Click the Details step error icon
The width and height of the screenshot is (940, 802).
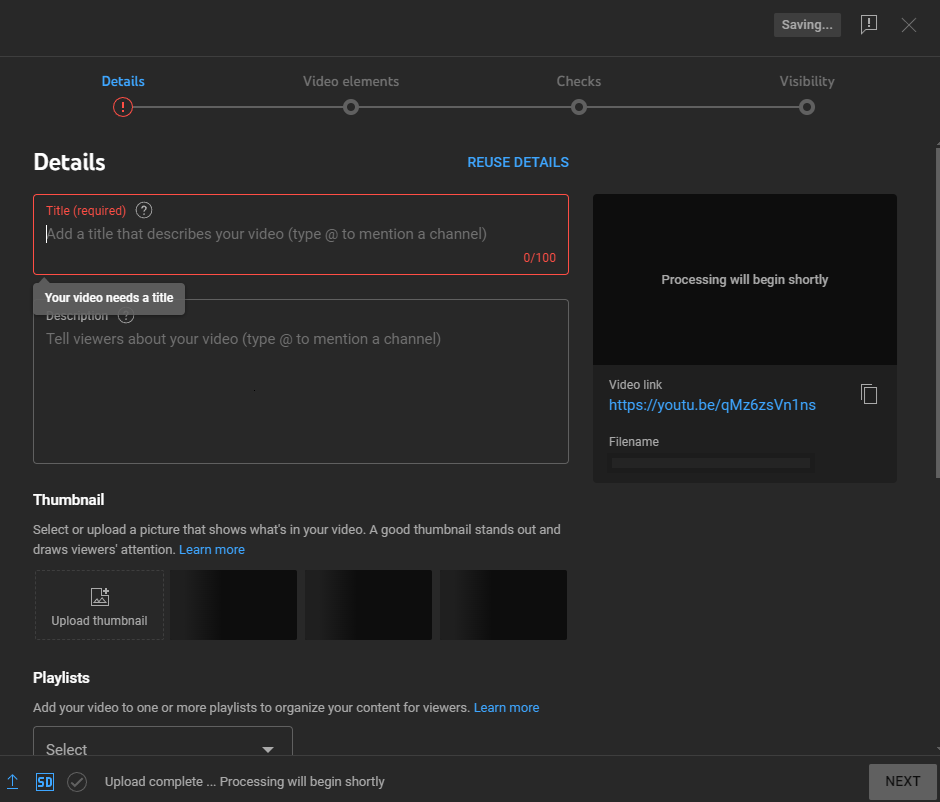pos(123,107)
